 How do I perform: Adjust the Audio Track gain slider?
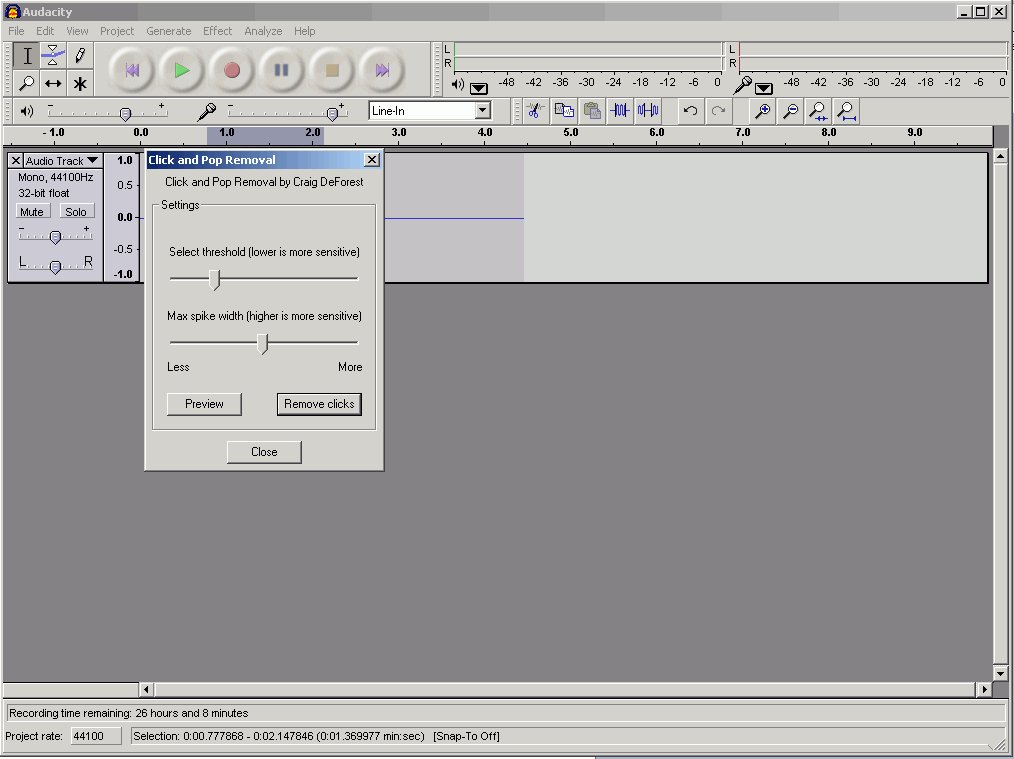pyautogui.click(x=56, y=237)
